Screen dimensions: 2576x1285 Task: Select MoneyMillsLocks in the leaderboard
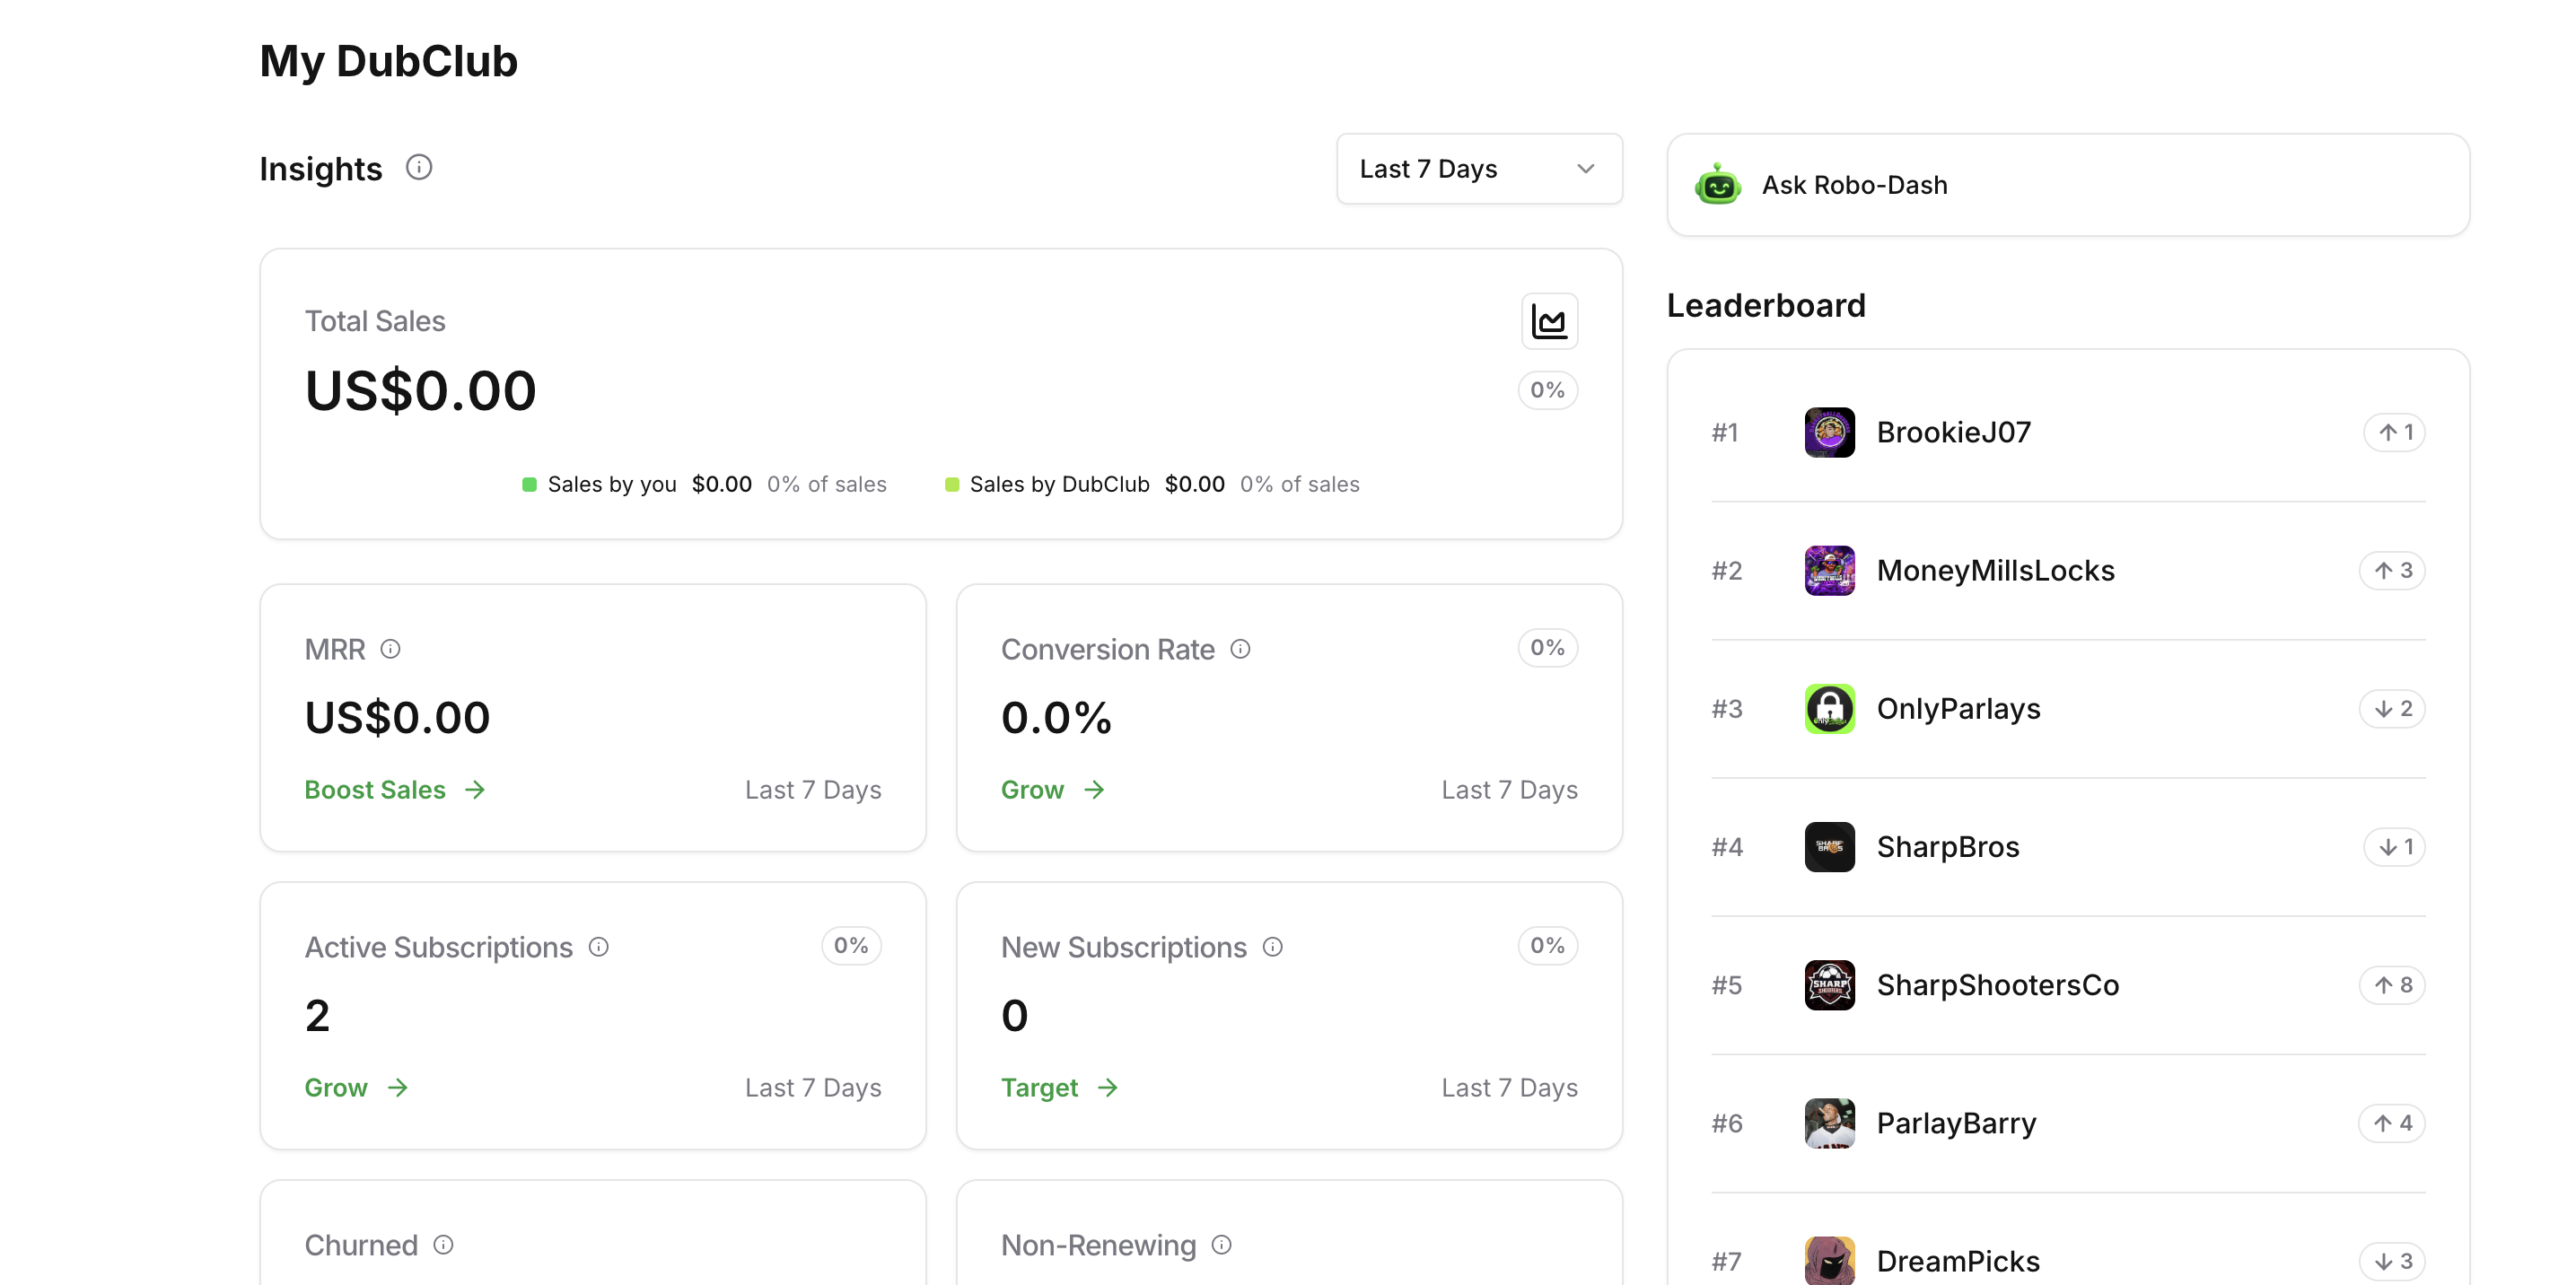[1995, 570]
